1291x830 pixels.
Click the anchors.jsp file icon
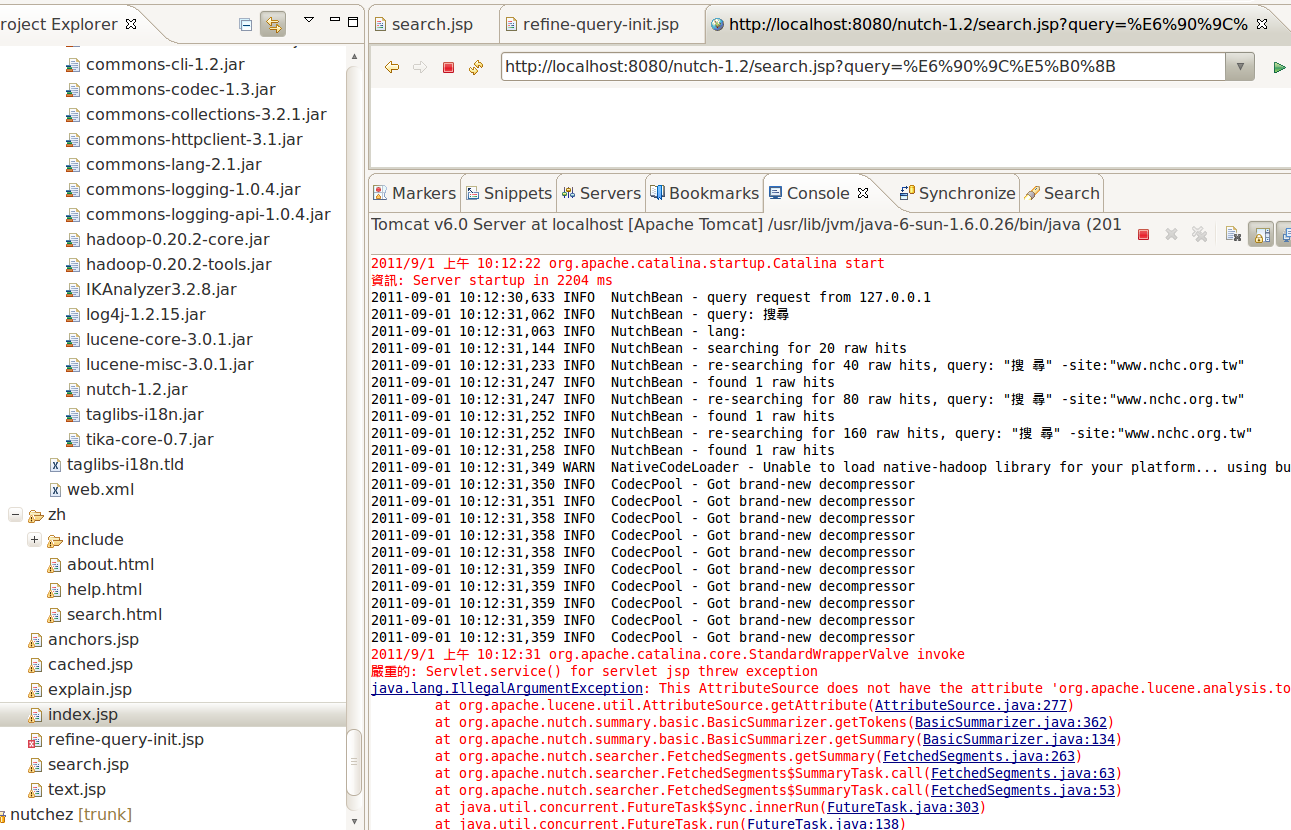tap(36, 640)
